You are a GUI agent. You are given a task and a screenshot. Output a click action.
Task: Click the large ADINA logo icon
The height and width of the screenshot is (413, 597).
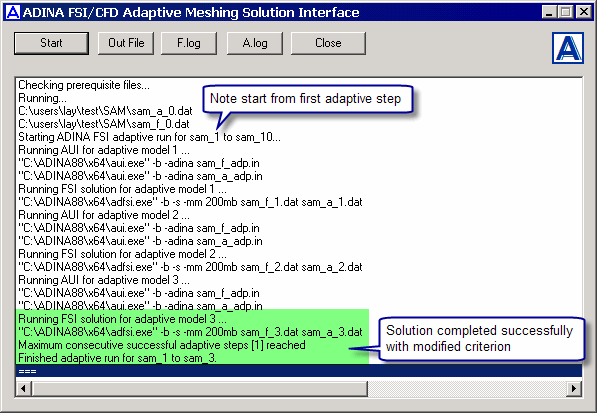coord(568,48)
